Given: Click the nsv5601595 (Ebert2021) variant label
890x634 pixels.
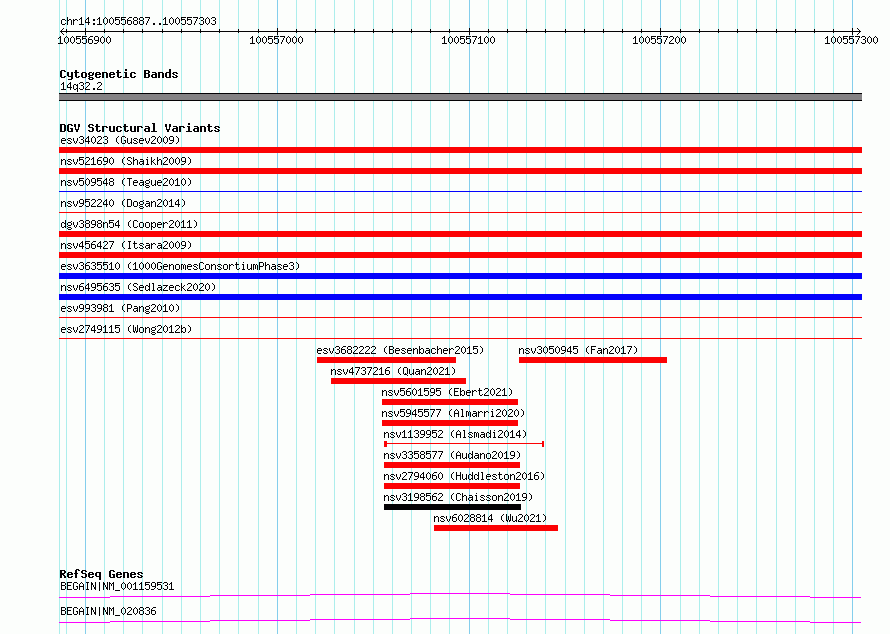Looking at the screenshot, I should coord(447,392).
